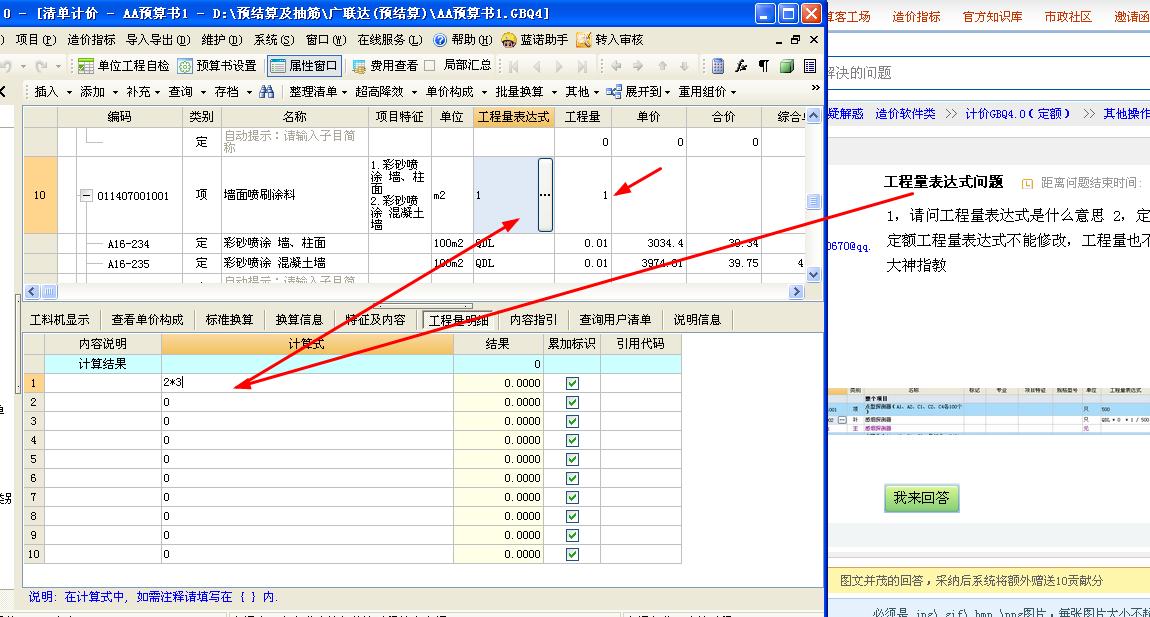Toggle 累加标识 checkbox in row 4
1150x617 pixels.
572,440
